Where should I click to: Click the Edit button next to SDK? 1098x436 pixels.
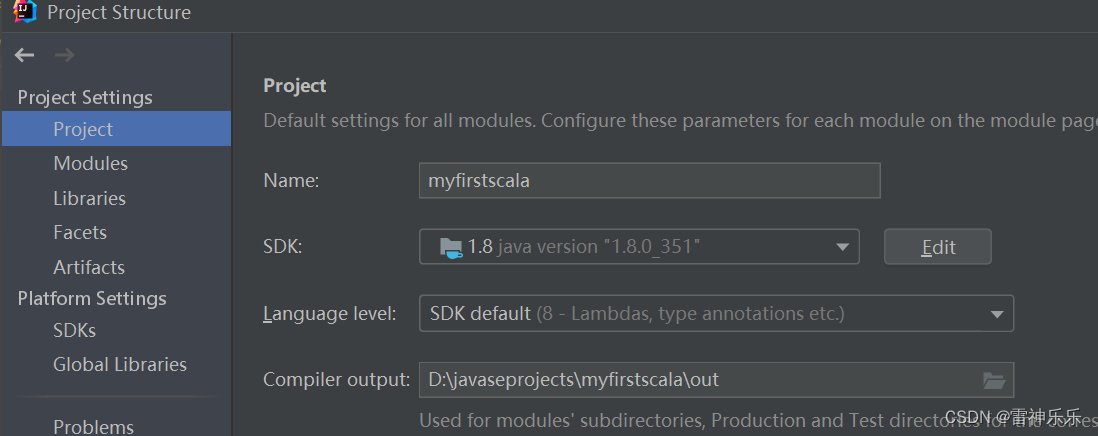[938, 247]
